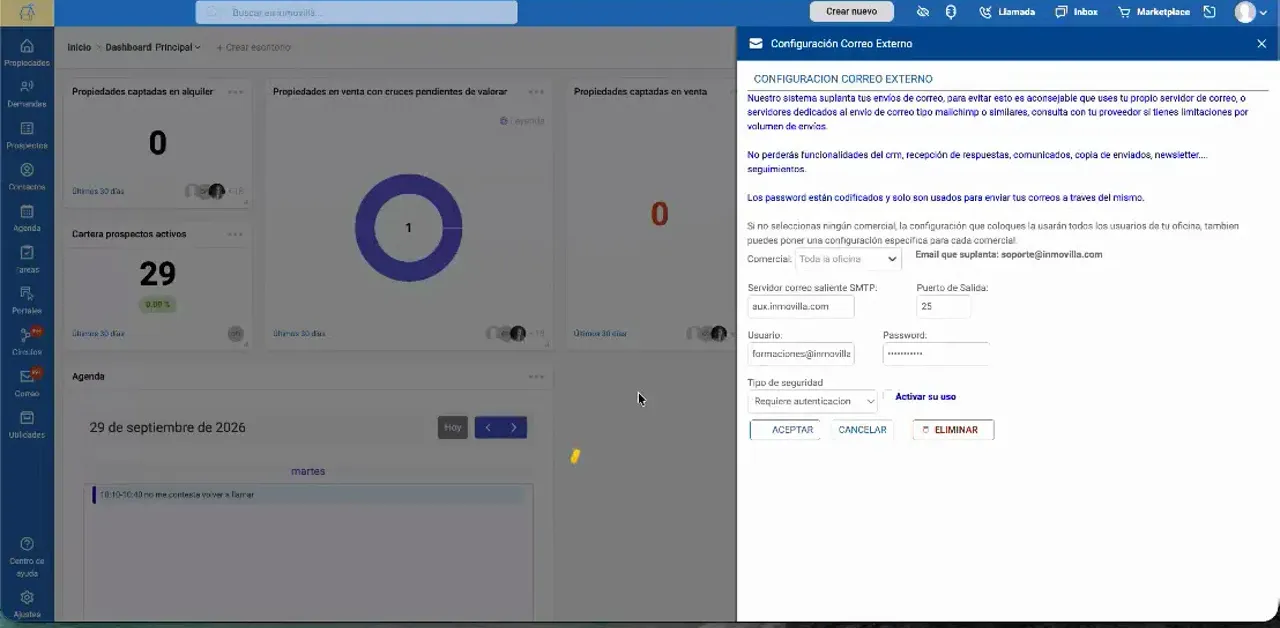Image resolution: width=1280 pixels, height=628 pixels.
Task: Open the Comercial dropdown Toda la oficina
Action: pyautogui.click(x=848, y=259)
